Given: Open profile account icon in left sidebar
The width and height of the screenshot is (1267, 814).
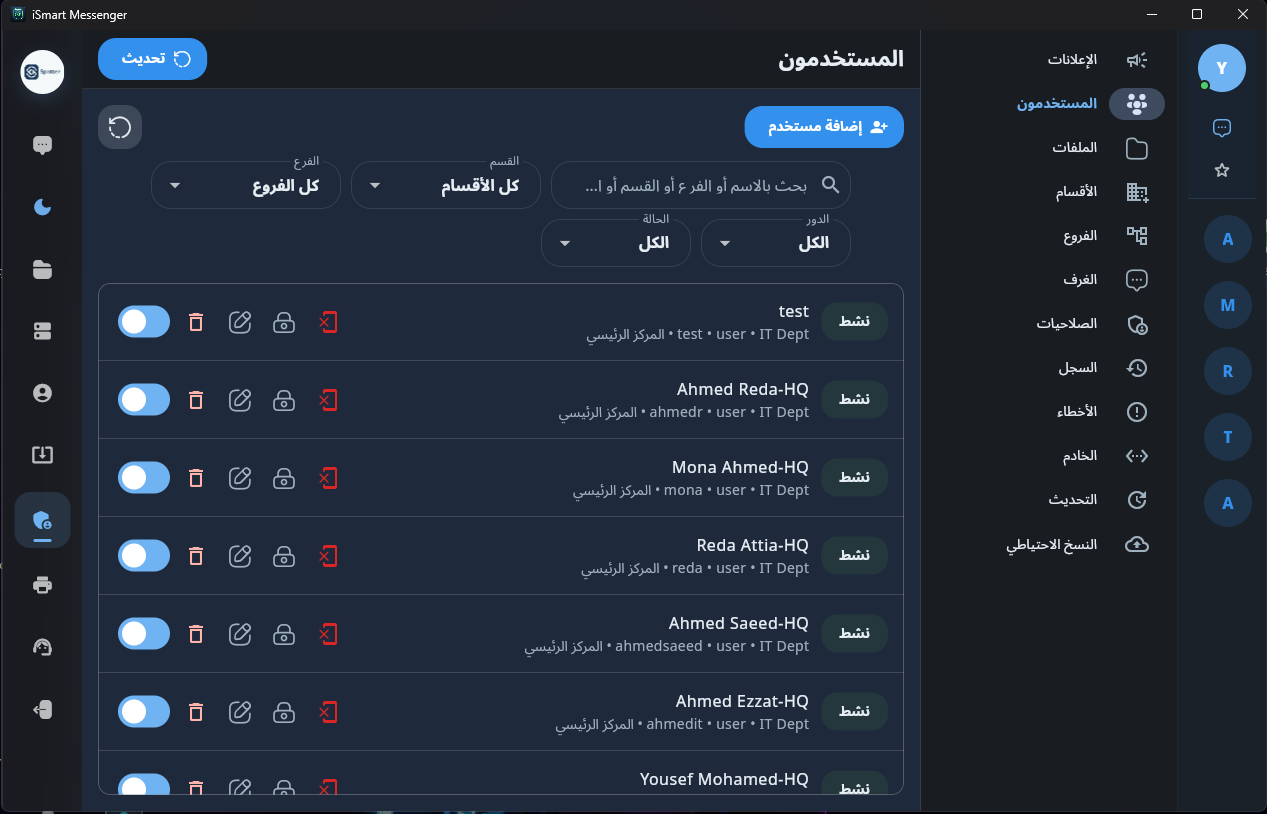Looking at the screenshot, I should point(42,393).
